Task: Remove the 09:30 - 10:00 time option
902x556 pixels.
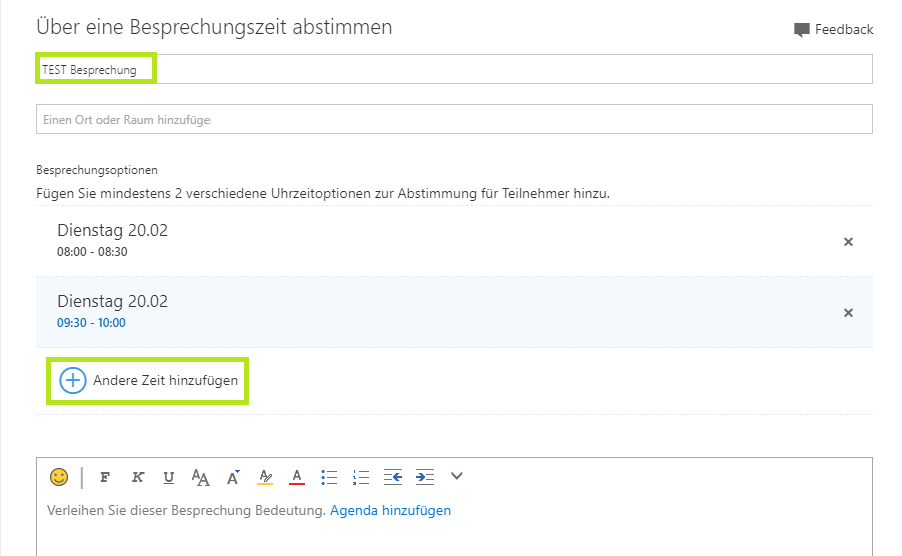Action: pos(848,312)
